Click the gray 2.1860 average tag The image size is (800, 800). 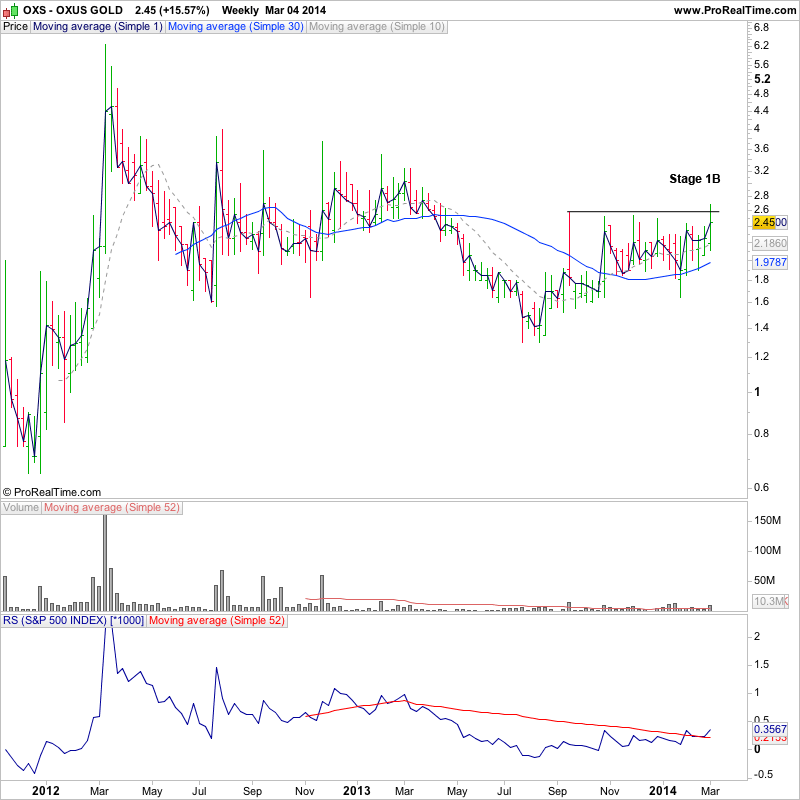[x=770, y=243]
